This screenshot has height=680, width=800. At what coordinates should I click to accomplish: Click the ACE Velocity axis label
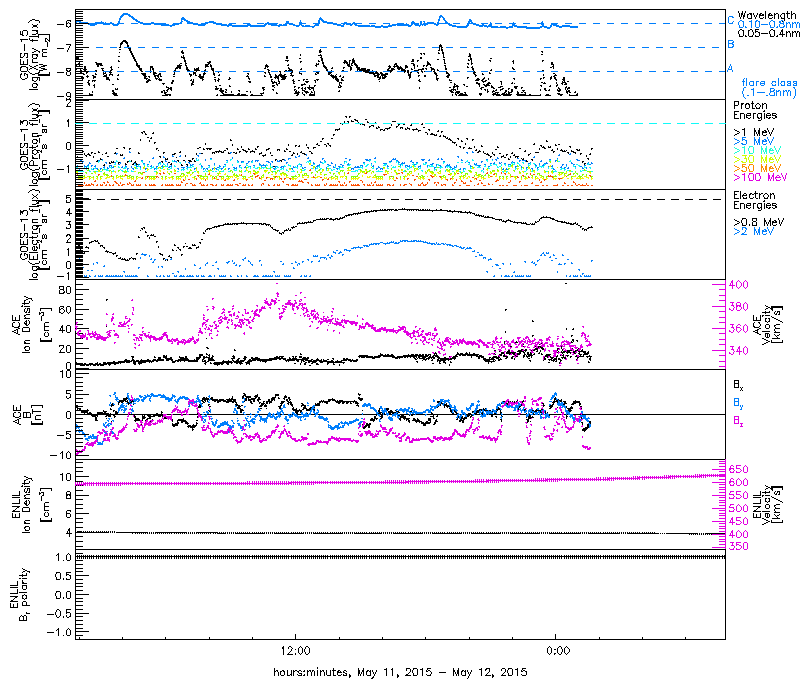(767, 324)
